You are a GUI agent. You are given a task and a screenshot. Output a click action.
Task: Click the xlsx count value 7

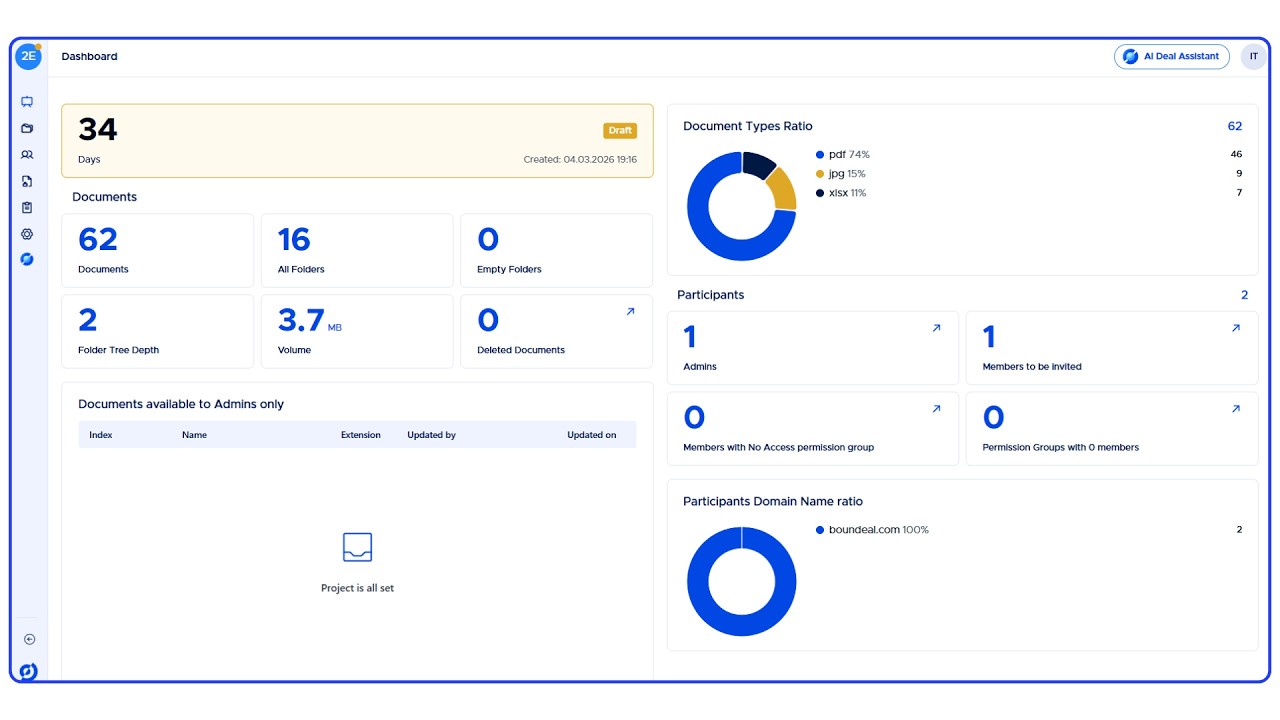[x=1239, y=193]
